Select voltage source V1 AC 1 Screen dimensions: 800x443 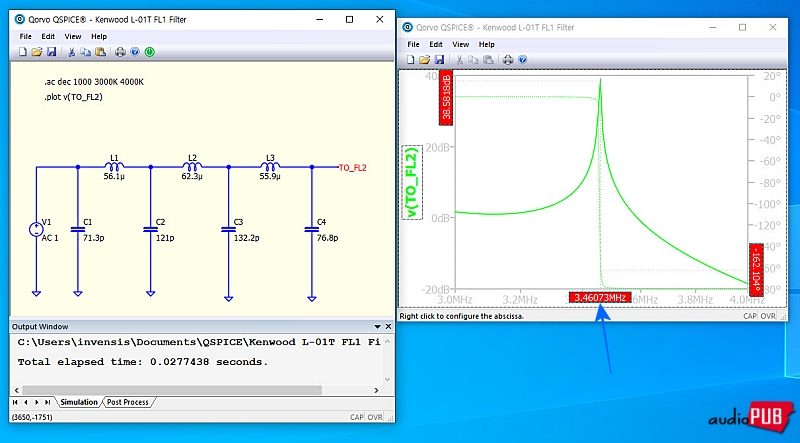[x=36, y=230]
